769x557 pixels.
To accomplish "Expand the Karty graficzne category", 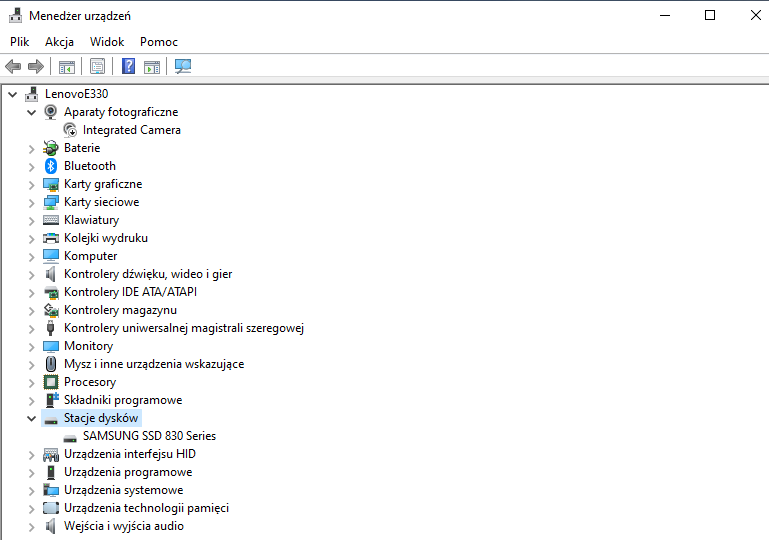I will point(31,184).
